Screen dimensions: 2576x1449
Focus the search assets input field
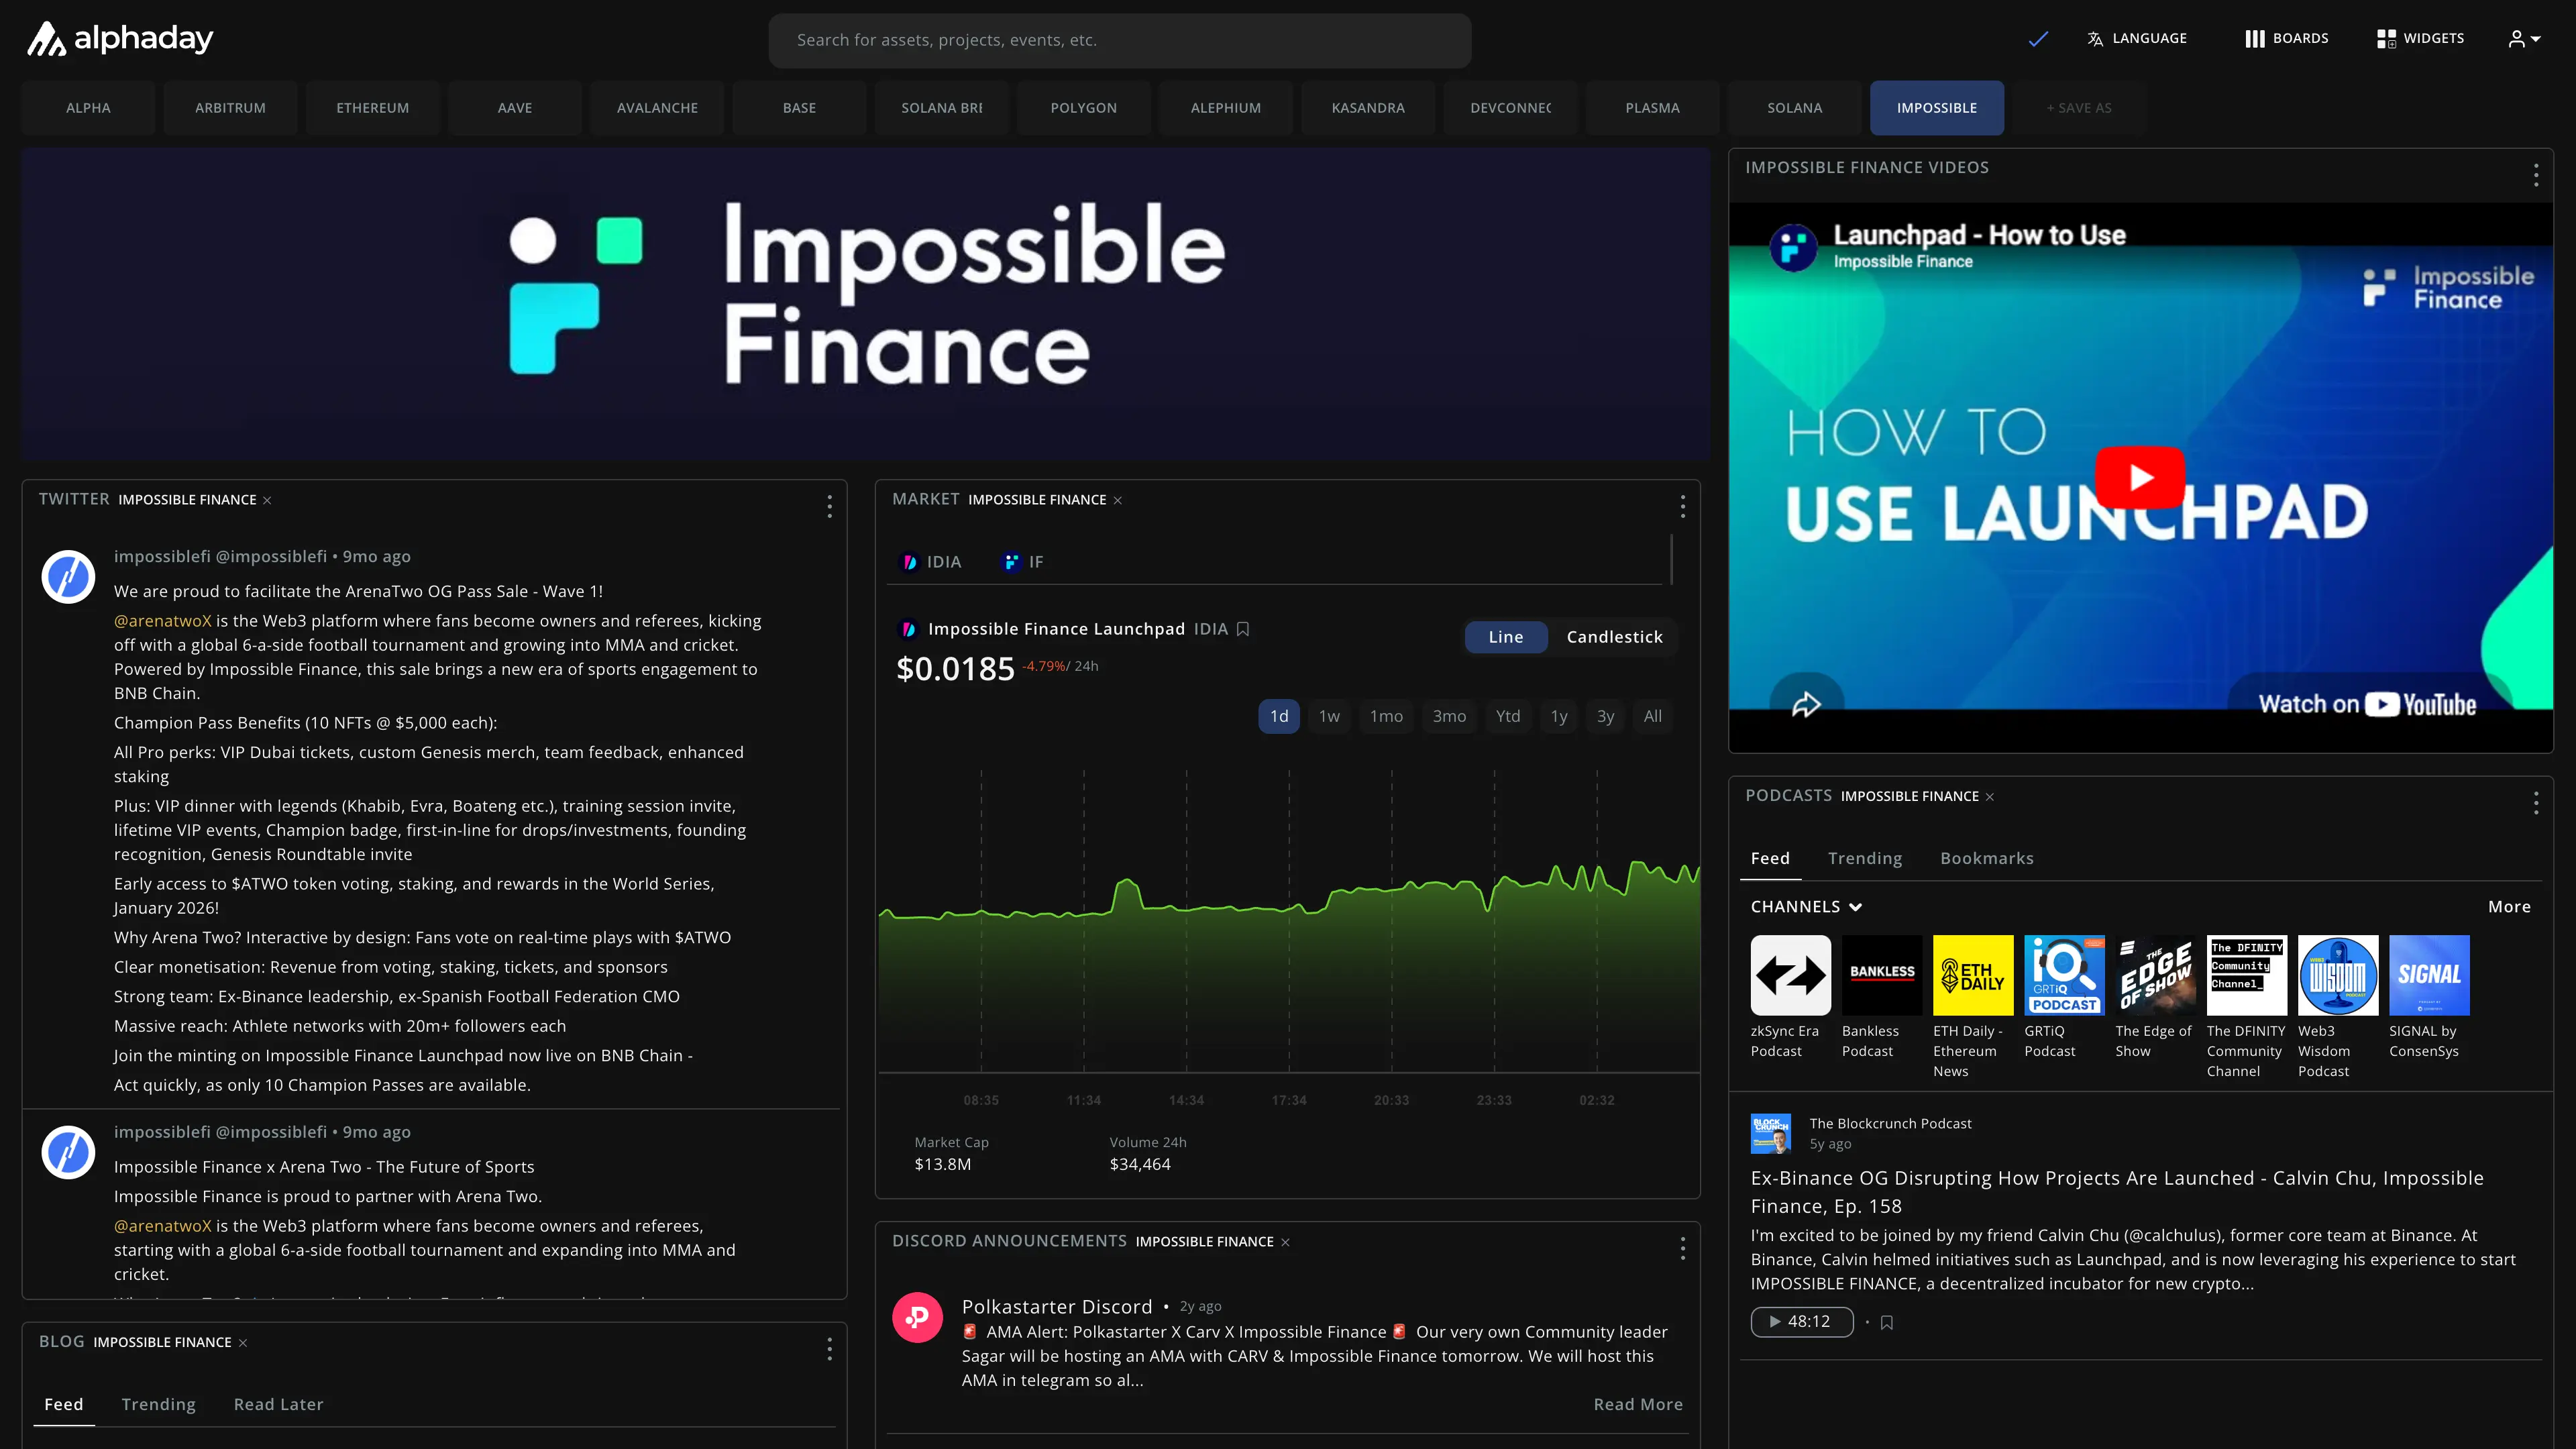pos(1119,40)
